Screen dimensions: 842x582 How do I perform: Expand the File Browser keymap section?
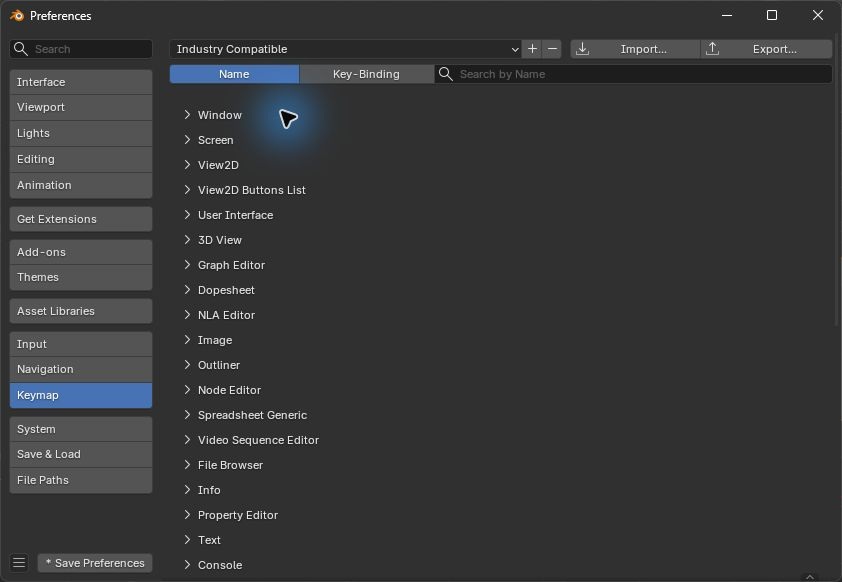click(x=187, y=464)
